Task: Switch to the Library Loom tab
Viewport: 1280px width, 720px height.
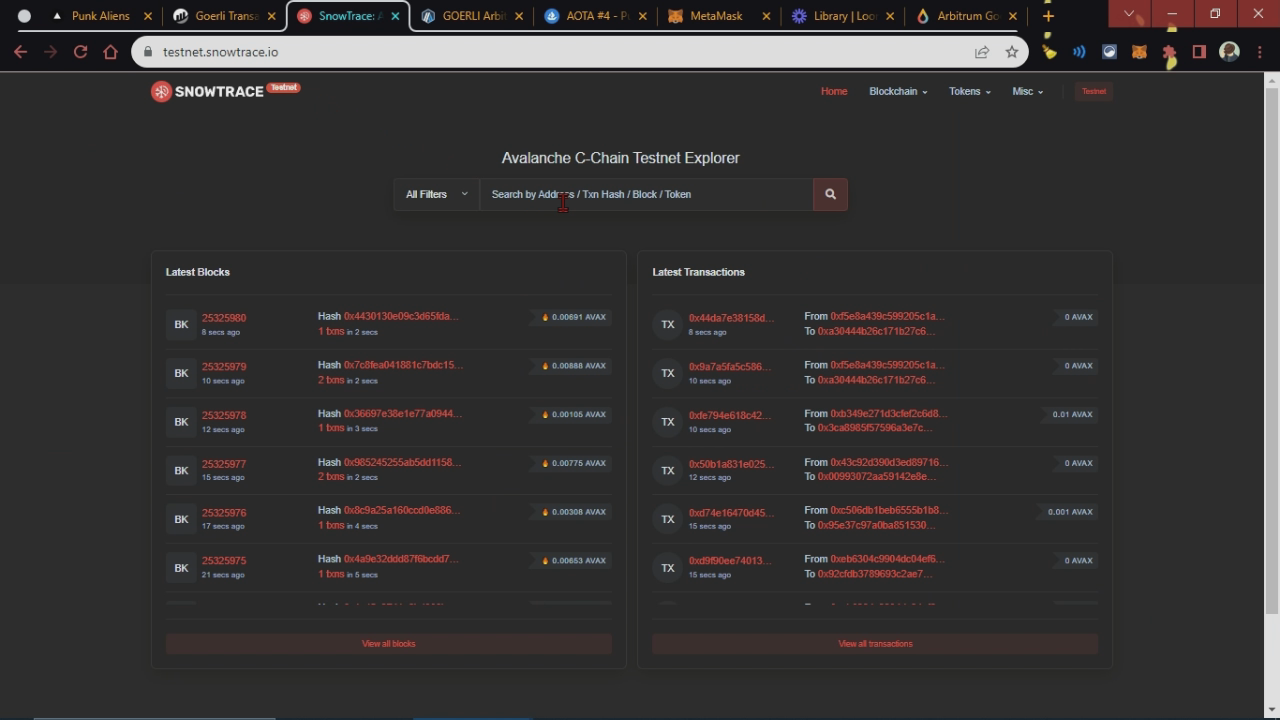Action: coord(842,16)
